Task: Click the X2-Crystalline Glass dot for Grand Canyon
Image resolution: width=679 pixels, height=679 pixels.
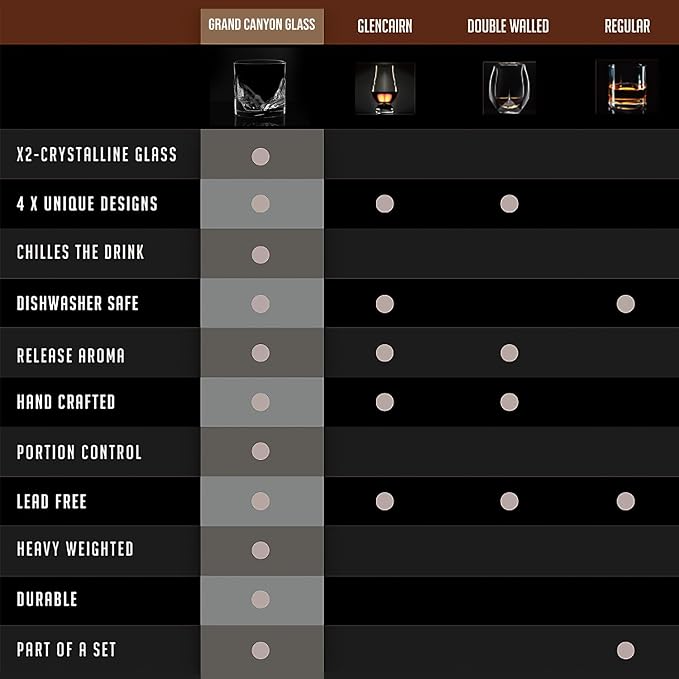Action: pos(261,156)
